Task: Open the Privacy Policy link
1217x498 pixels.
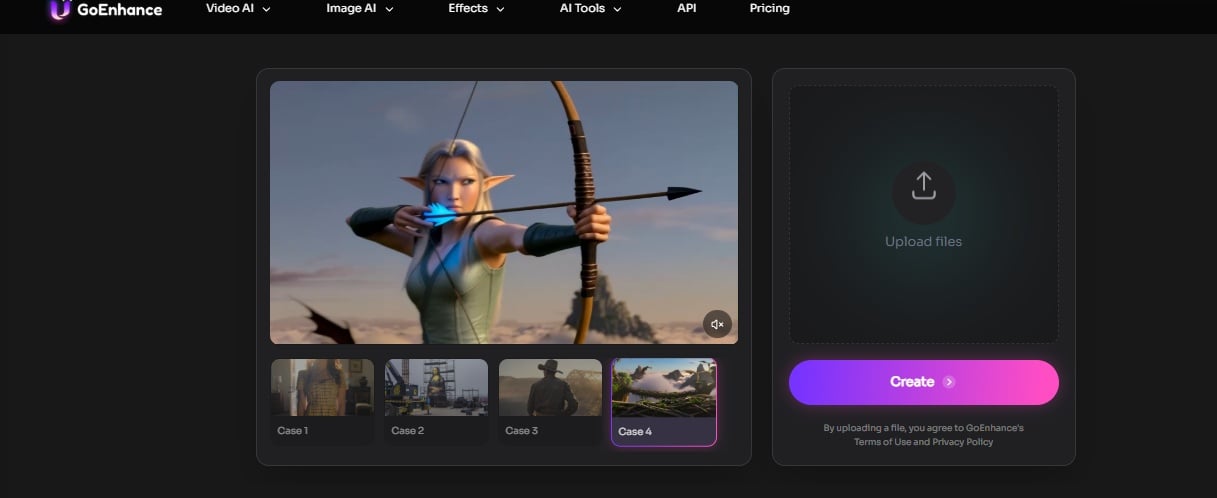Action: coord(962,442)
